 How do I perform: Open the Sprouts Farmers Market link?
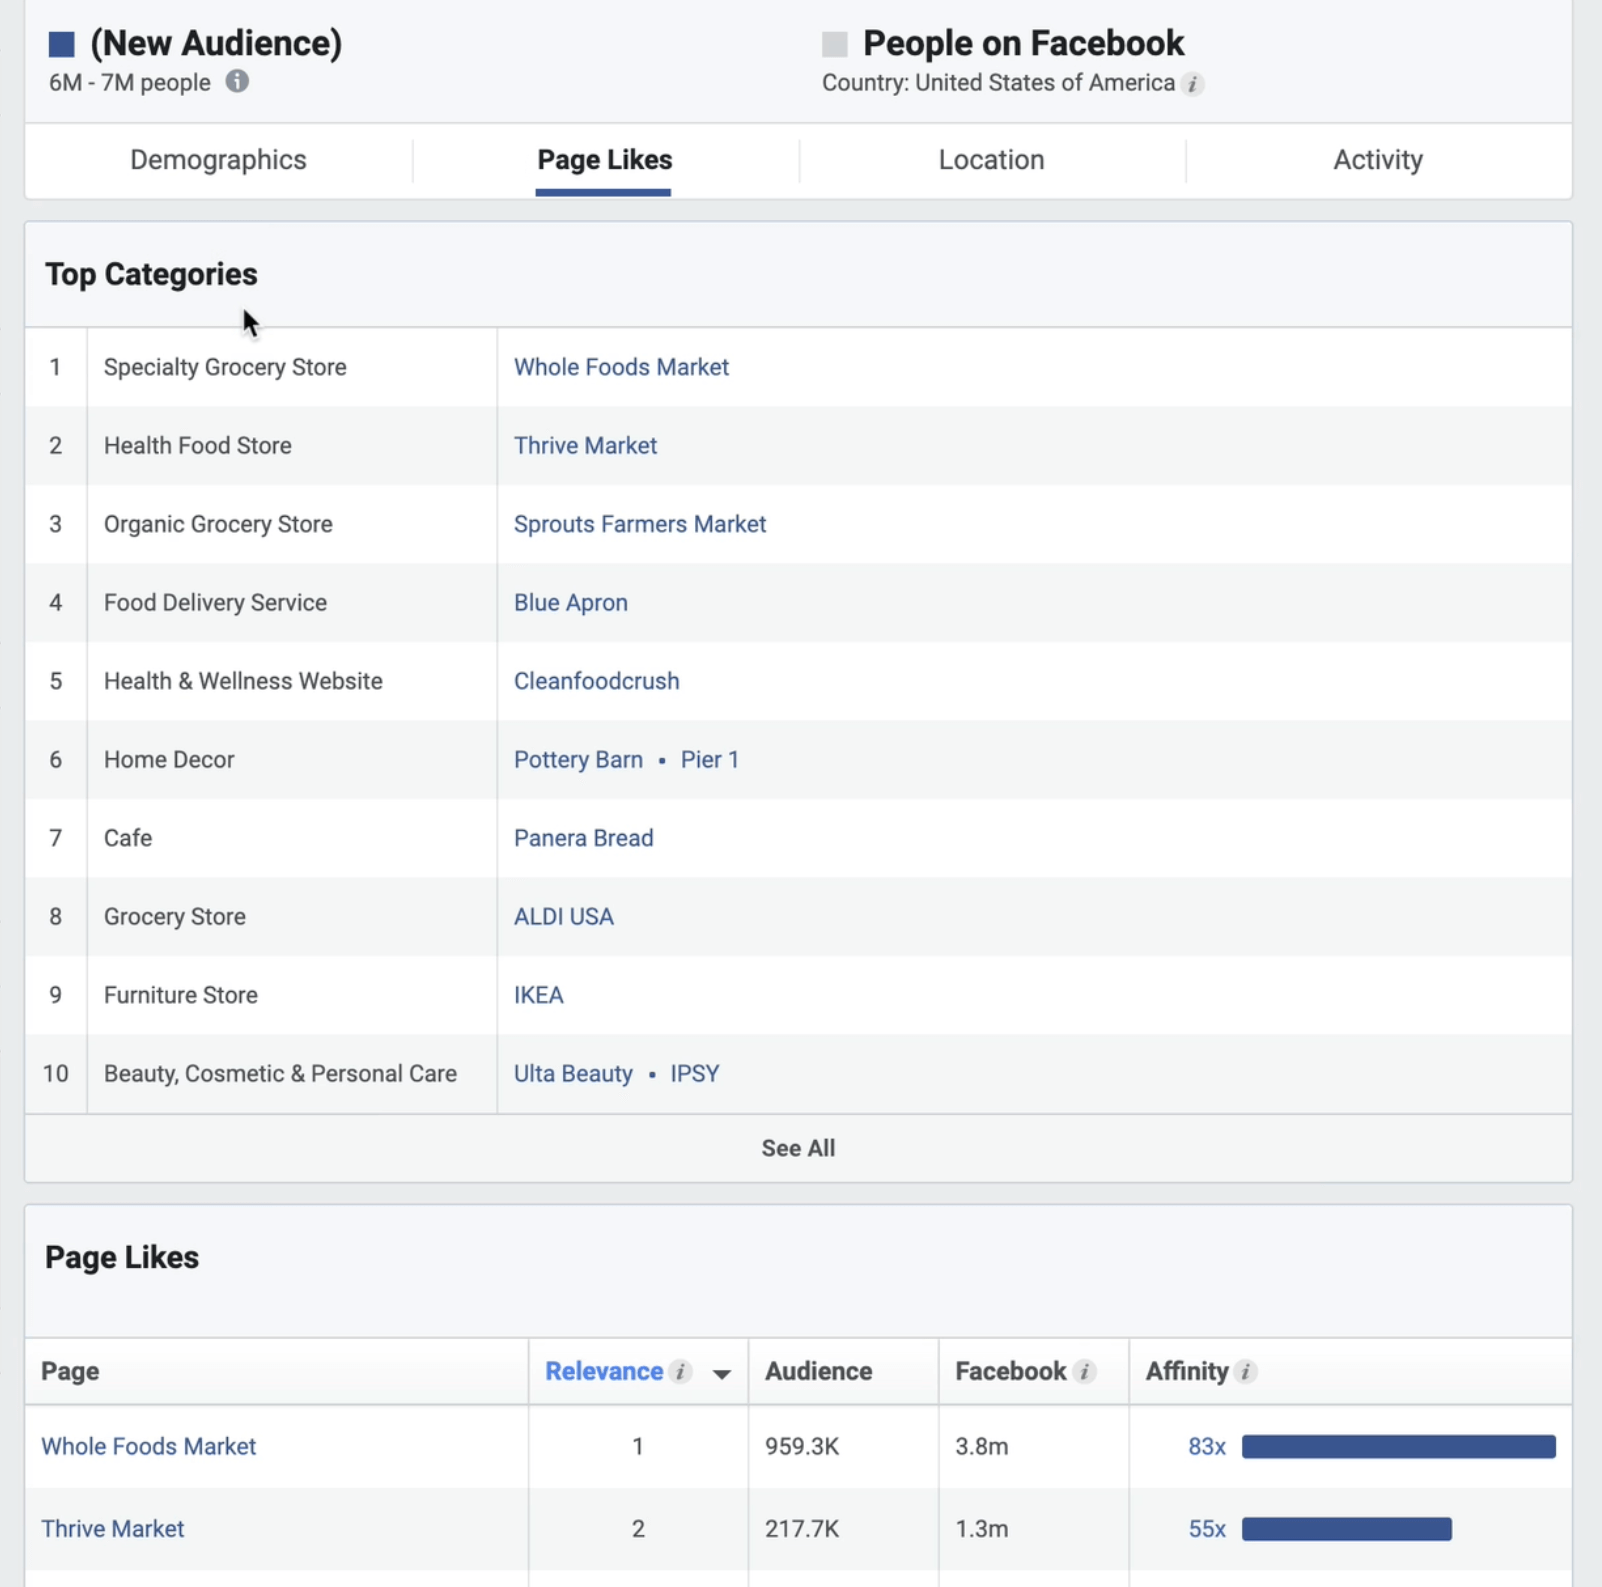pyautogui.click(x=640, y=524)
